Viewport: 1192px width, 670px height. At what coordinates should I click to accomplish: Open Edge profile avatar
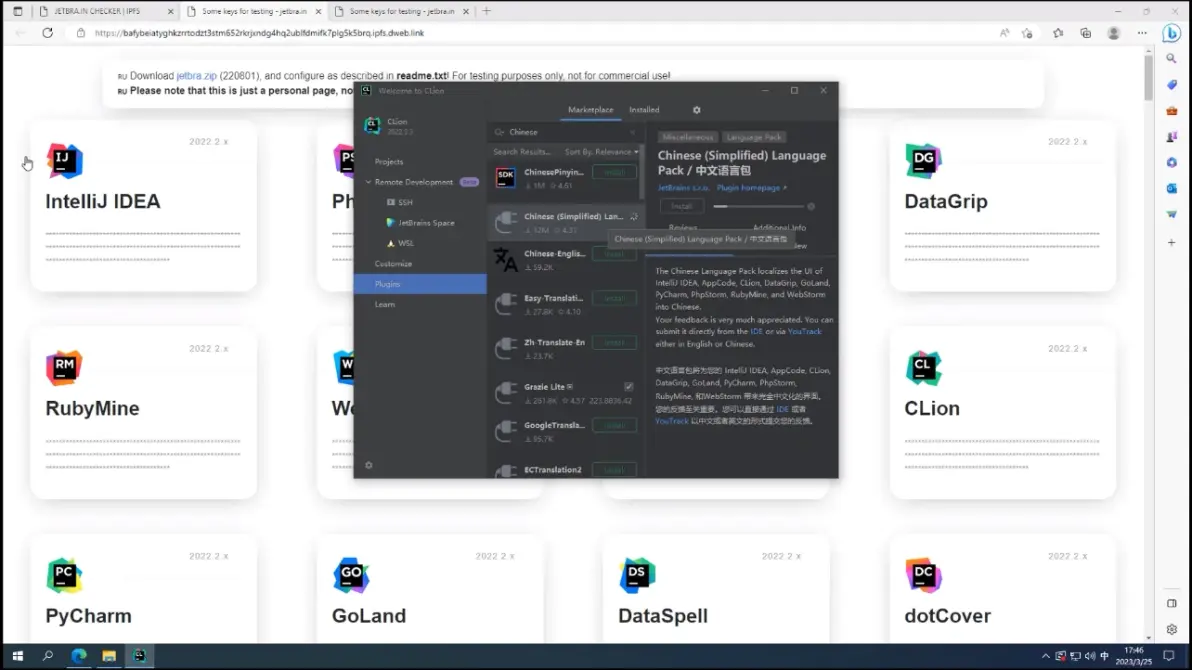pos(1114,33)
